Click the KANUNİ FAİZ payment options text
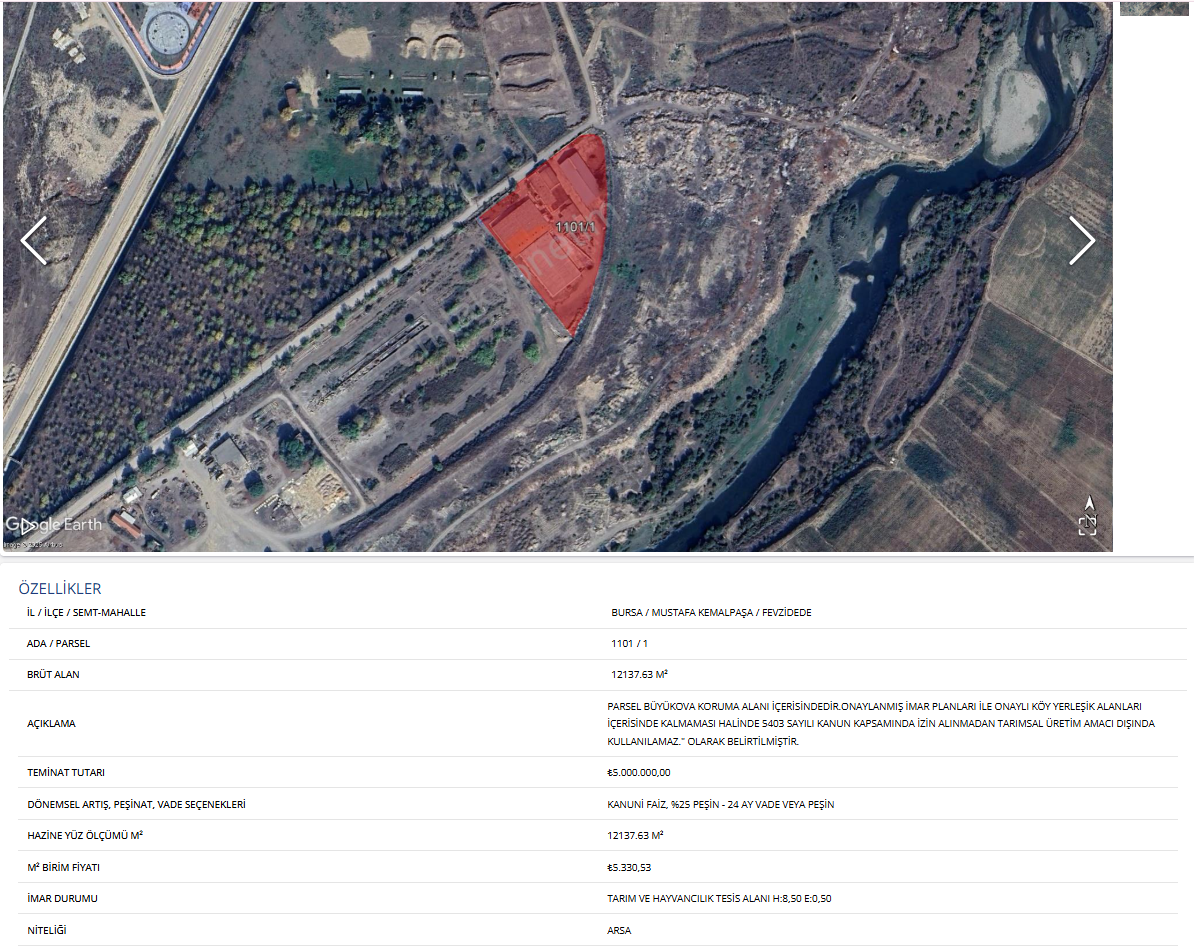This screenshot has height=947, width=1194. [x=720, y=805]
